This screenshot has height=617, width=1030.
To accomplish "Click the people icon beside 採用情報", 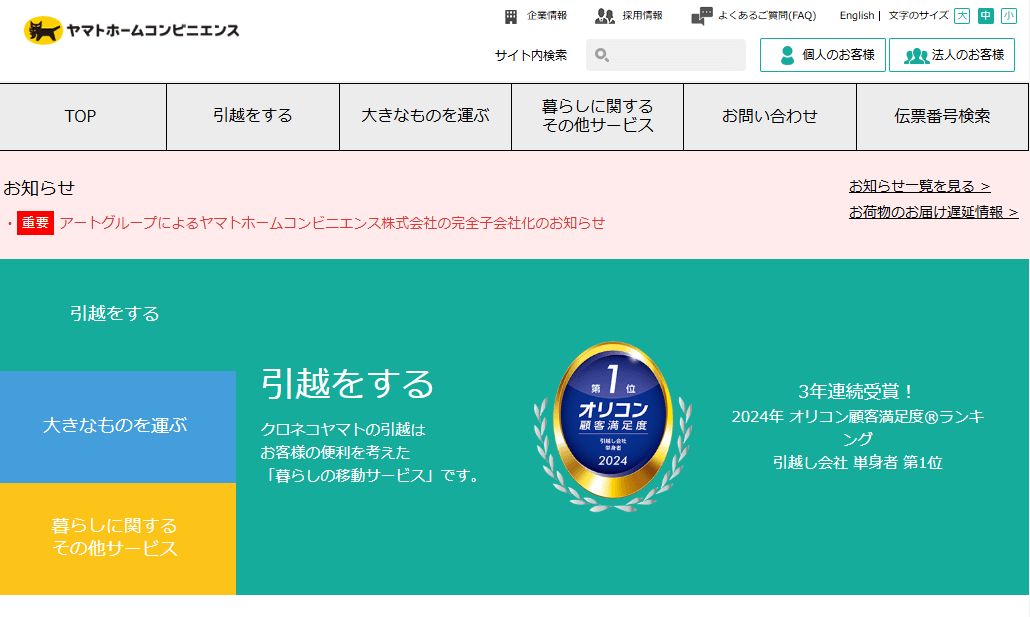I will click(x=604, y=16).
